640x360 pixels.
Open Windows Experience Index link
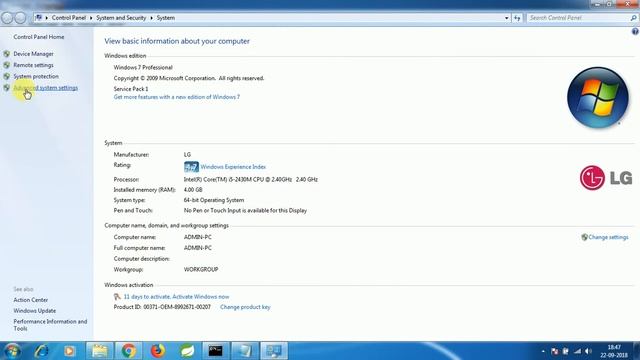[x=233, y=167]
